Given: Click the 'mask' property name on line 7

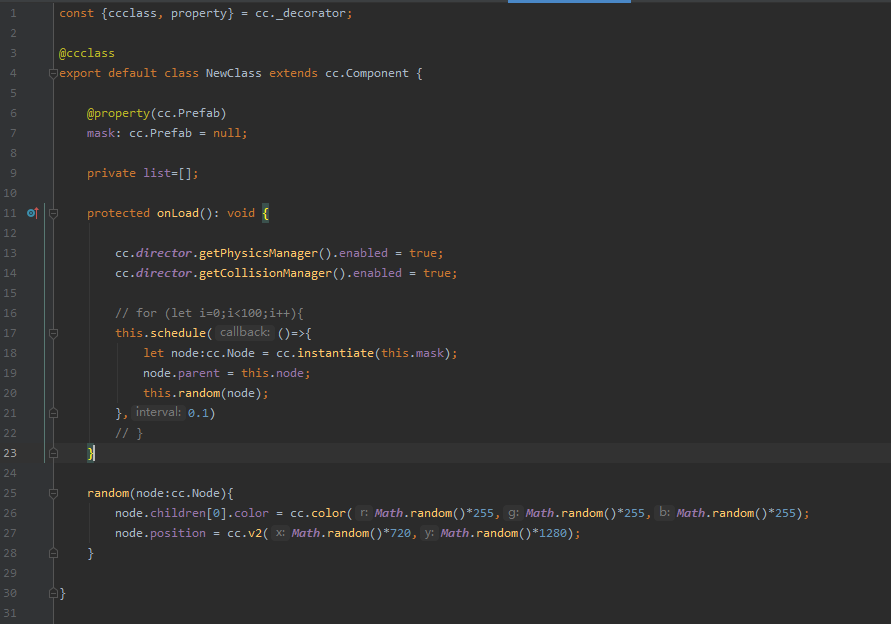Looking at the screenshot, I should click(x=101, y=133).
